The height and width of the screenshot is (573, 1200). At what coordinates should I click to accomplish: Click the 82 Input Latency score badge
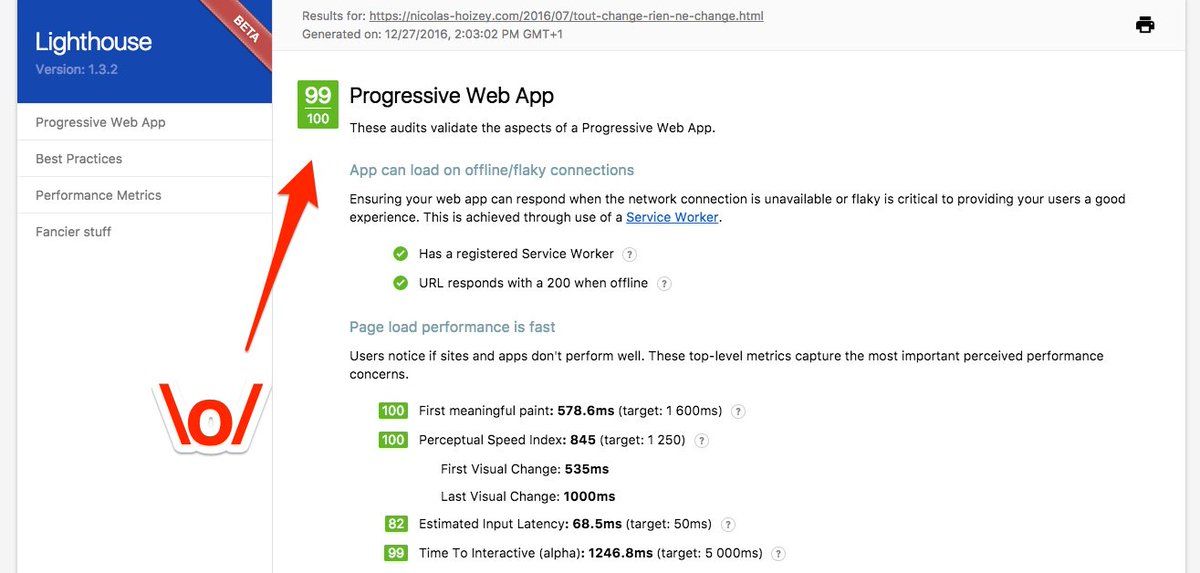[396, 524]
